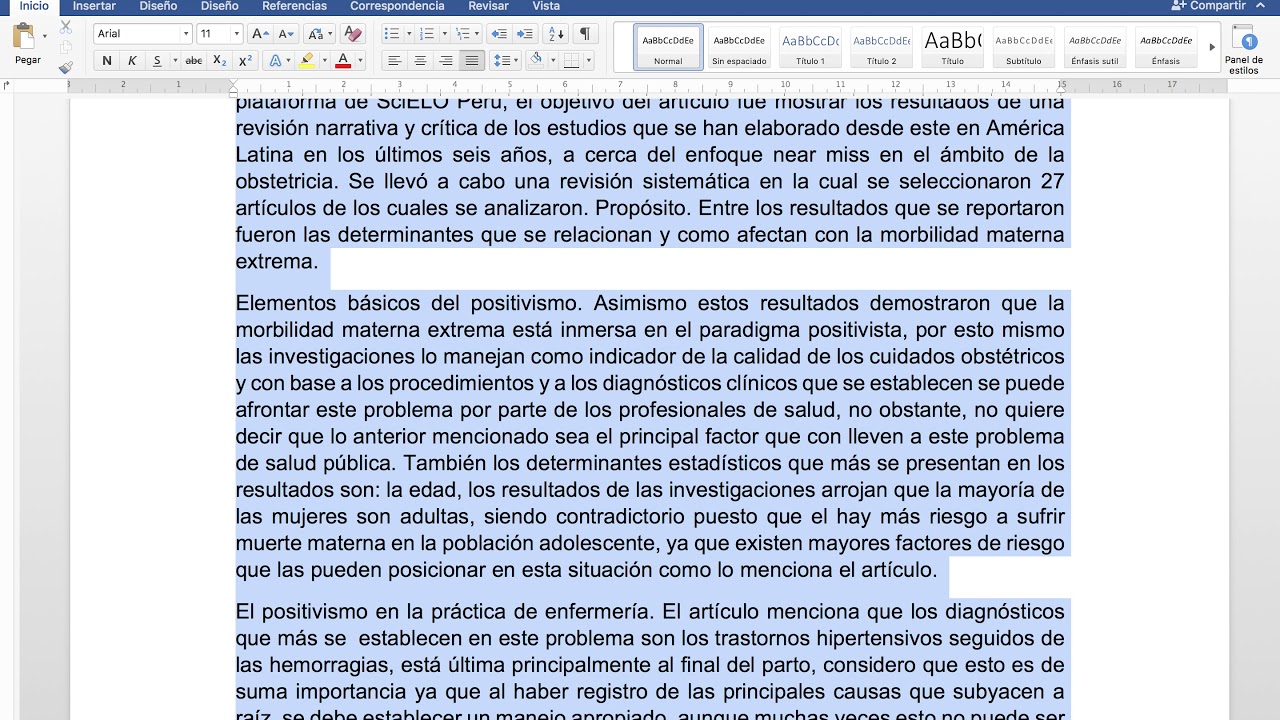Expand the styles gallery arrow
Viewport: 1280px width, 720px height.
tap(1212, 47)
